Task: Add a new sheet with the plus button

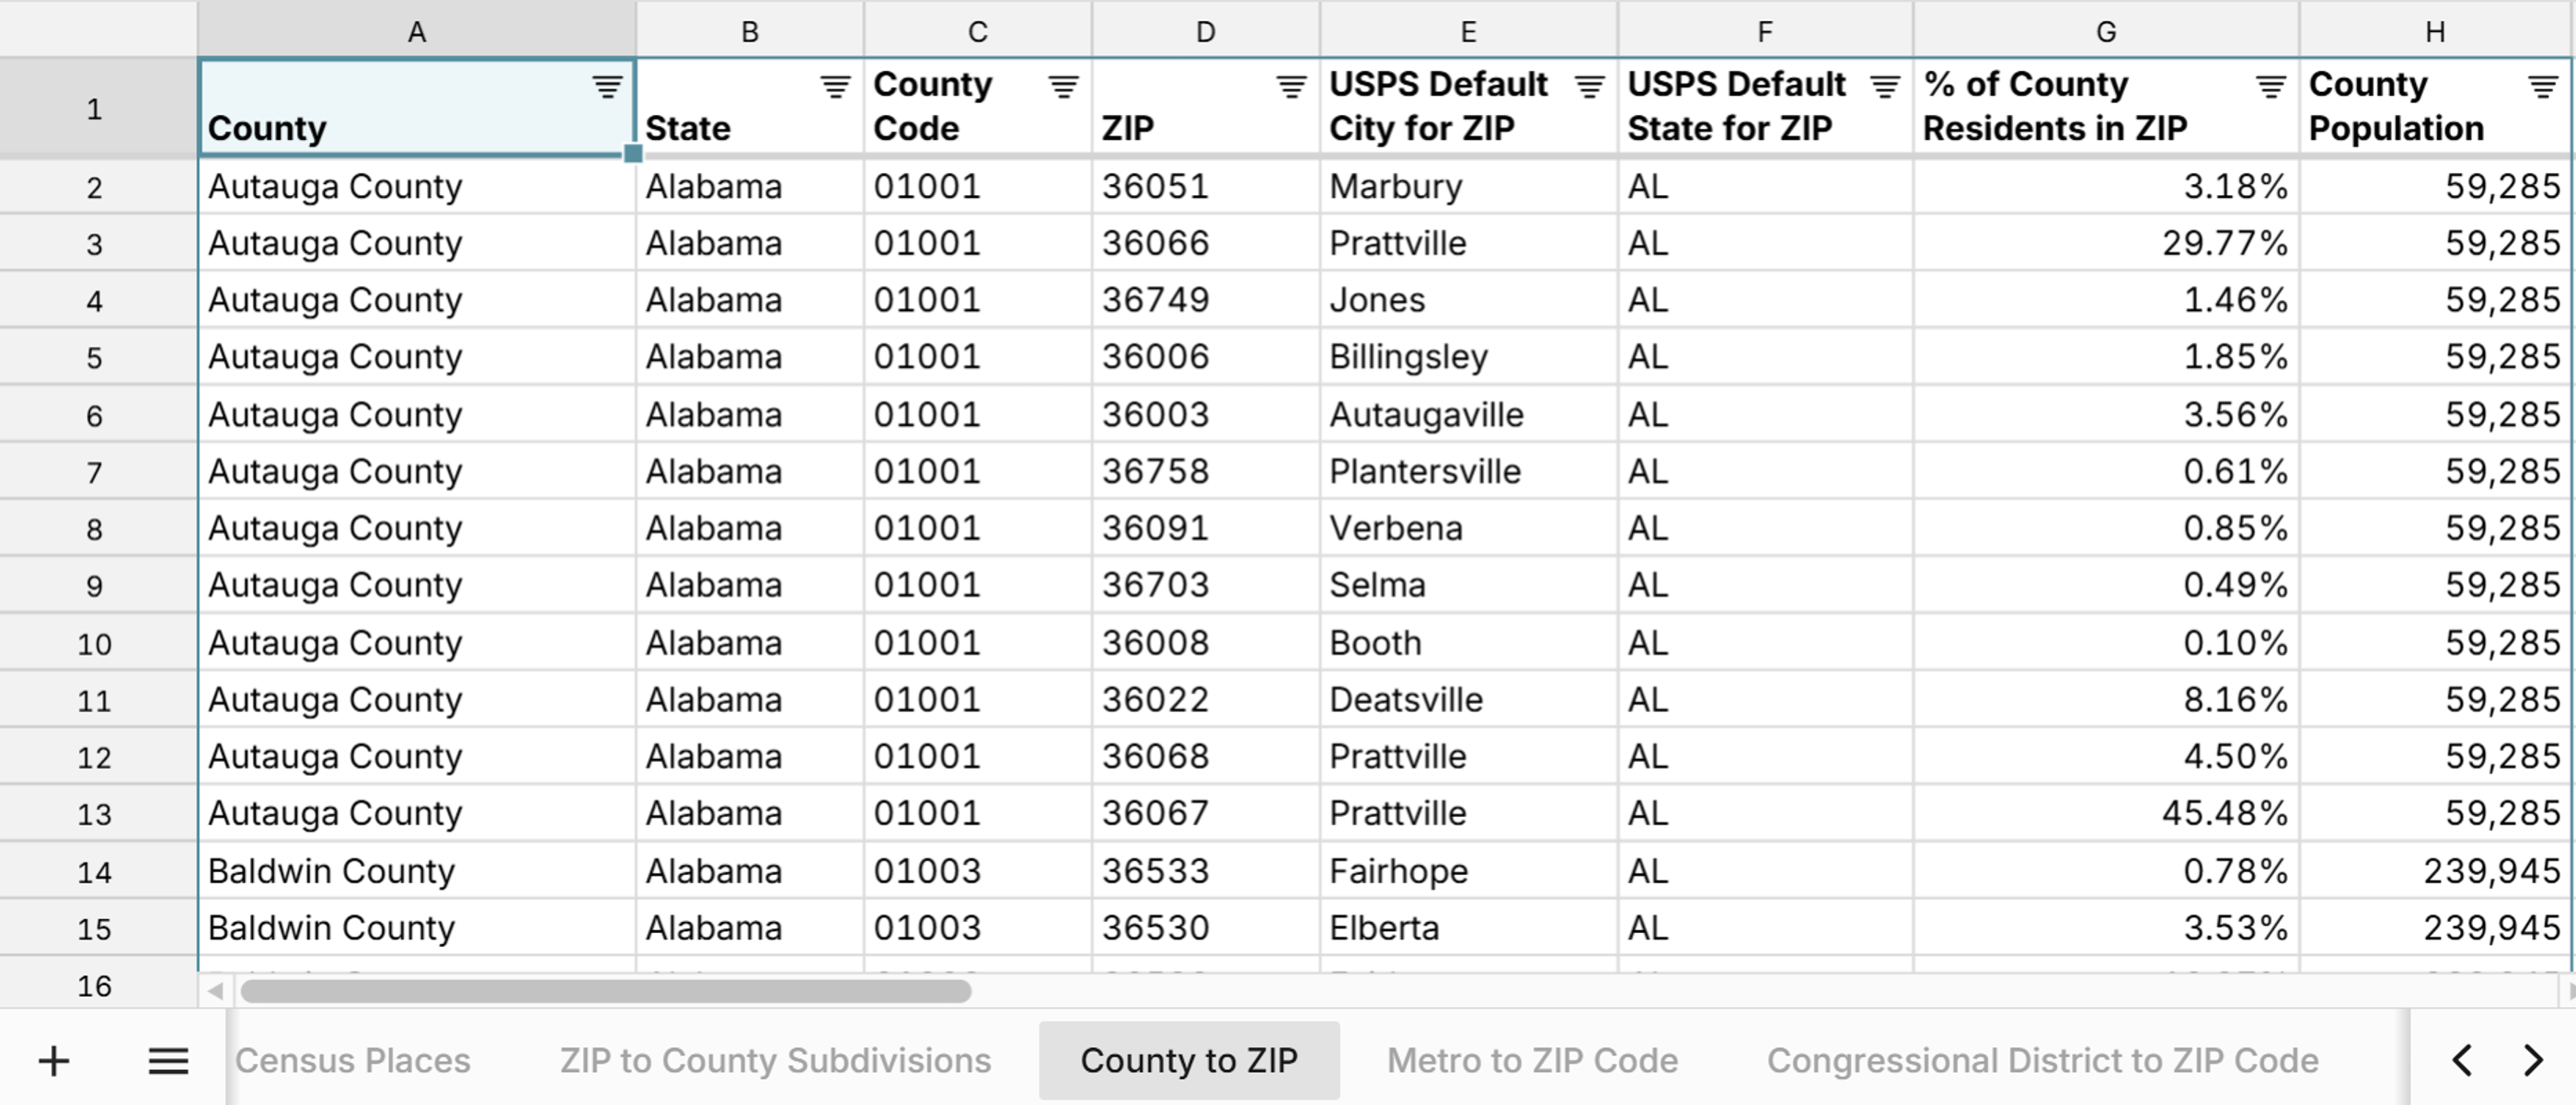Action: 54,1061
